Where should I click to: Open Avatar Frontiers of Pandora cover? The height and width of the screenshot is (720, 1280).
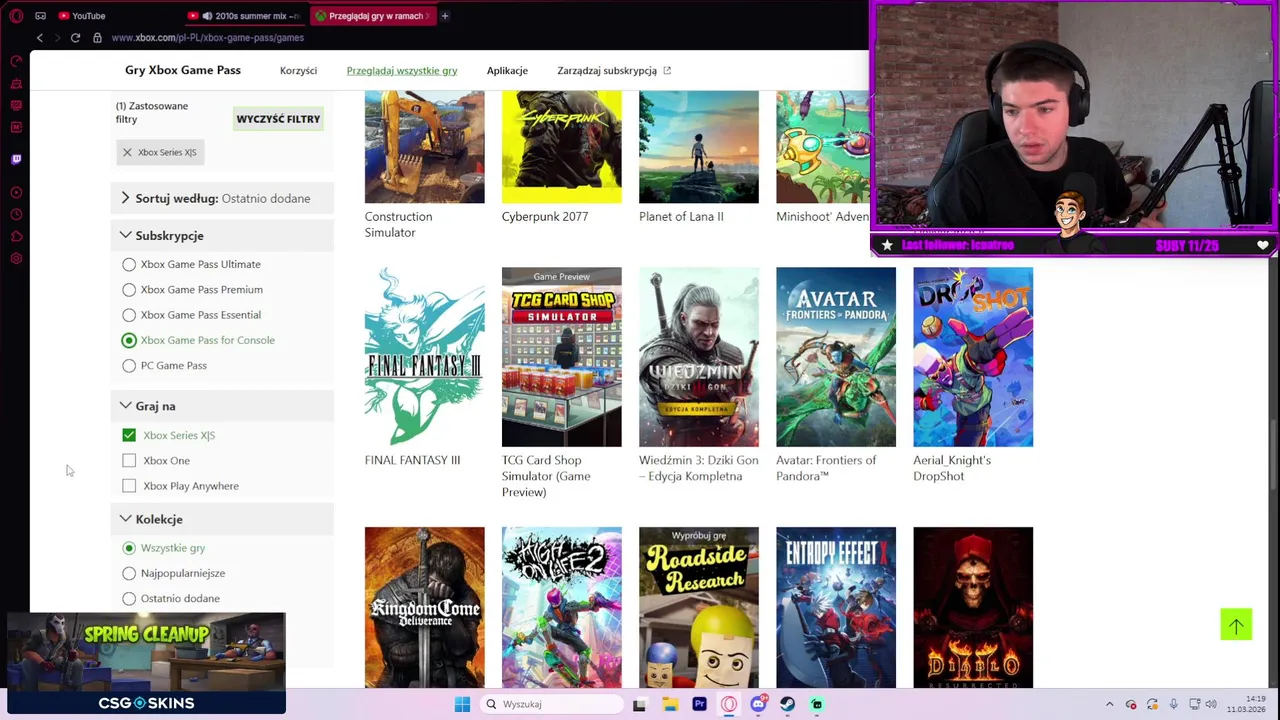836,357
